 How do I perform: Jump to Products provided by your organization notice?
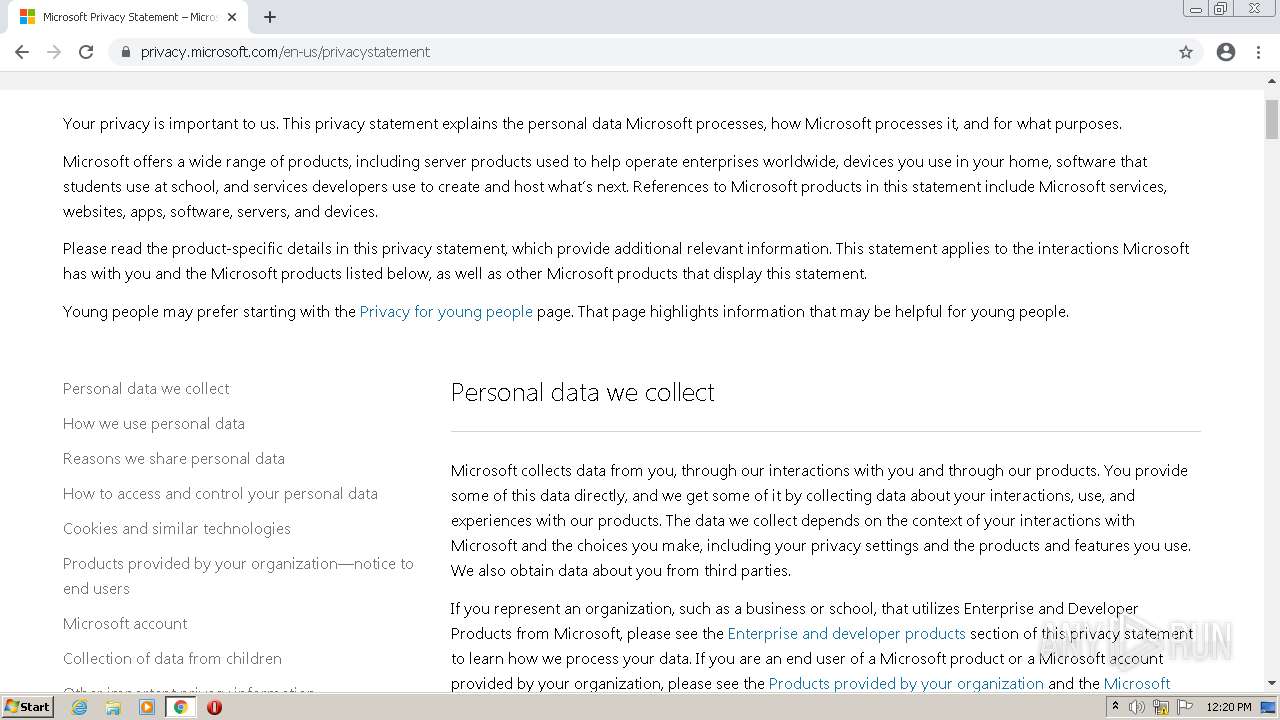pyautogui.click(x=238, y=576)
